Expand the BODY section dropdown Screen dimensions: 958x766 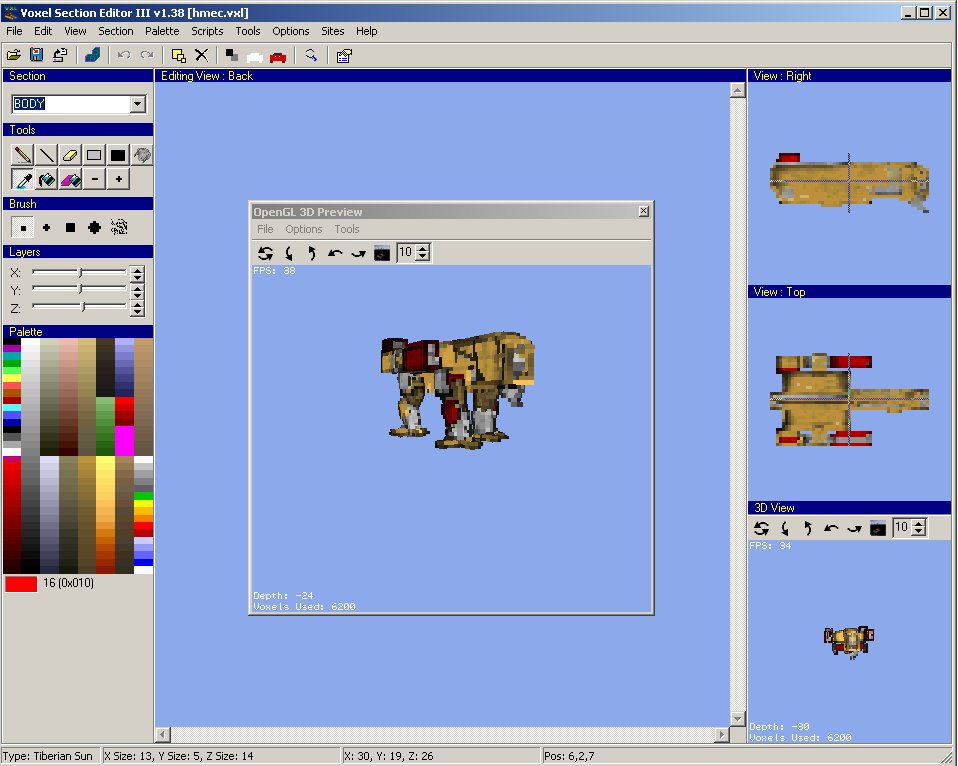(x=138, y=104)
